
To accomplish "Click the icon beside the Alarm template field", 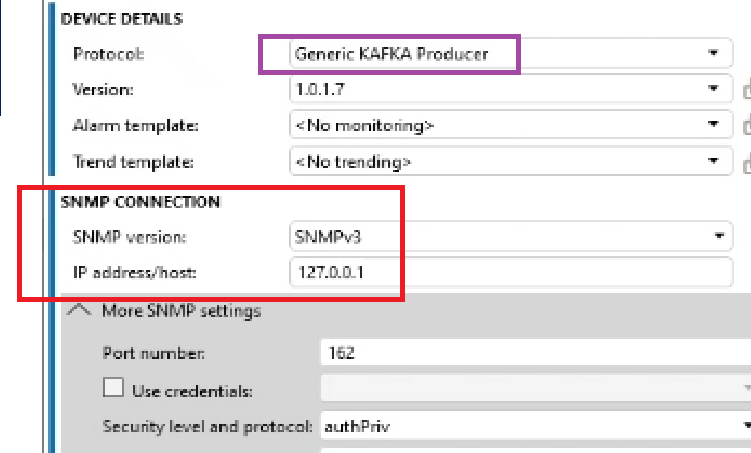I will click(x=745, y=125).
